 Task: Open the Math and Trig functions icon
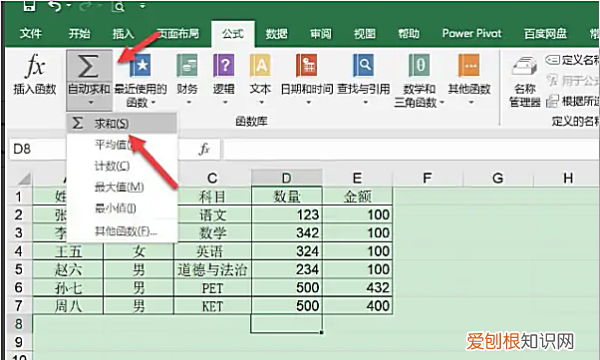click(x=419, y=65)
